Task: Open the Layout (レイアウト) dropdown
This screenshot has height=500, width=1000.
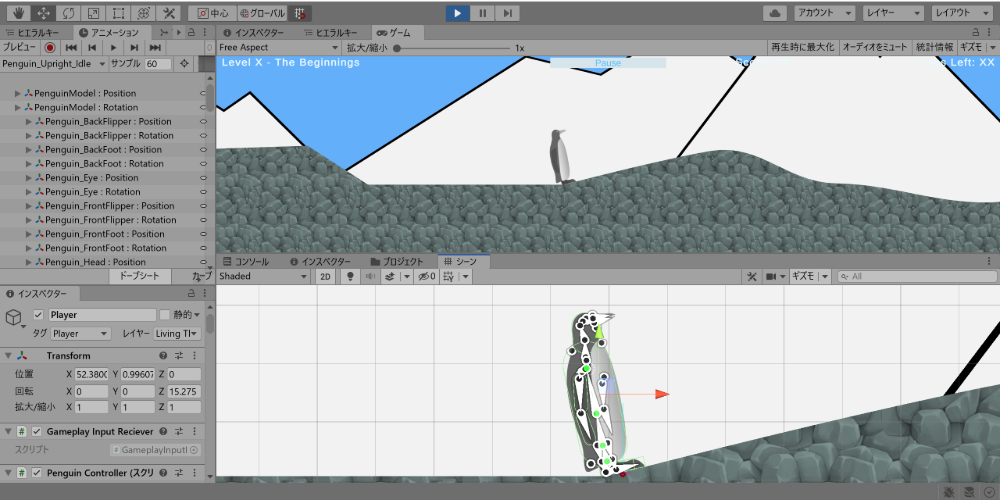Action: (961, 13)
